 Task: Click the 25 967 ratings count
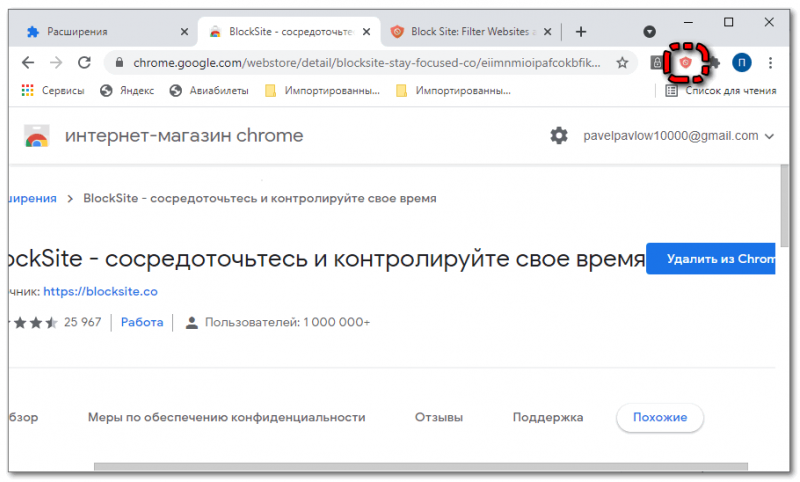[x=83, y=322]
